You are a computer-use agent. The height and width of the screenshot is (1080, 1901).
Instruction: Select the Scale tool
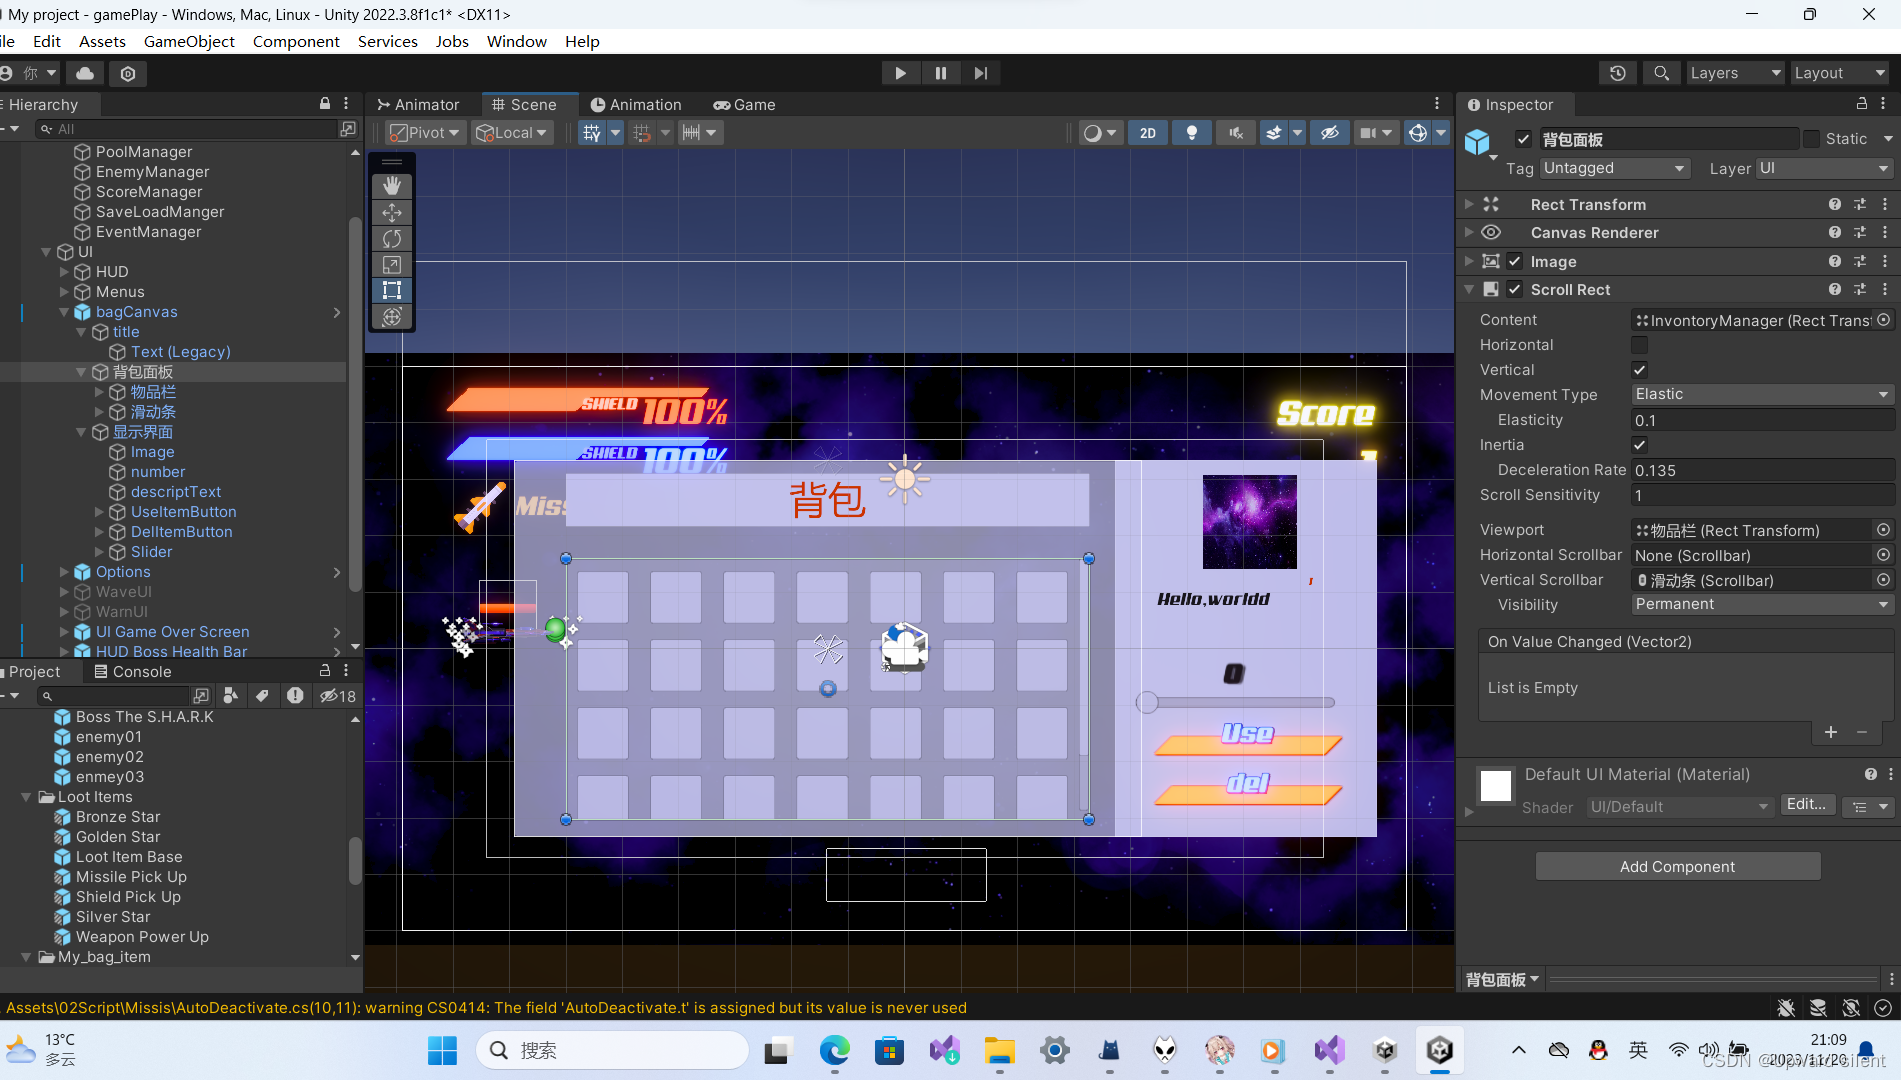click(x=391, y=264)
